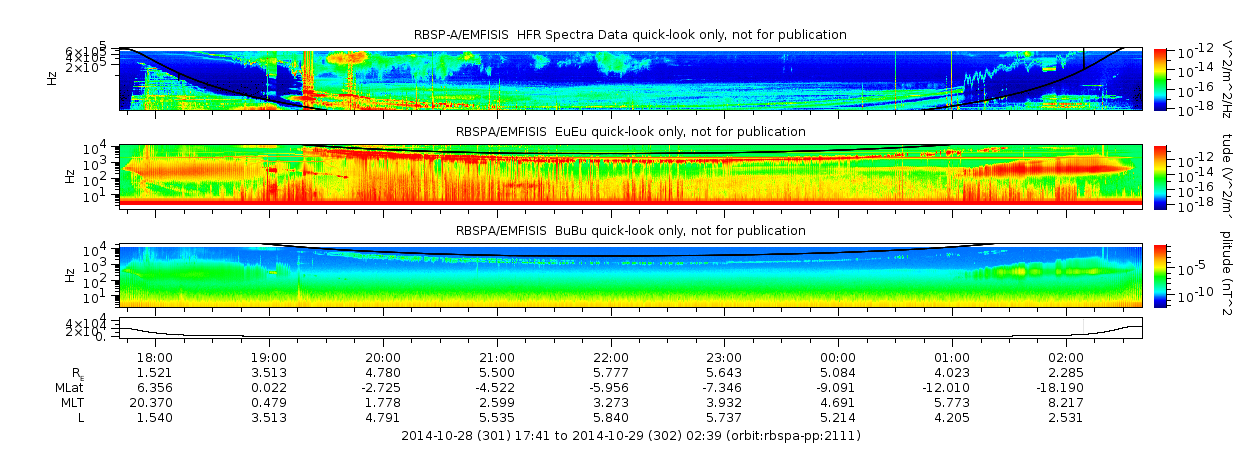Click the 20:00 time axis label
The width and height of the screenshot is (1250, 449).
click(x=383, y=358)
